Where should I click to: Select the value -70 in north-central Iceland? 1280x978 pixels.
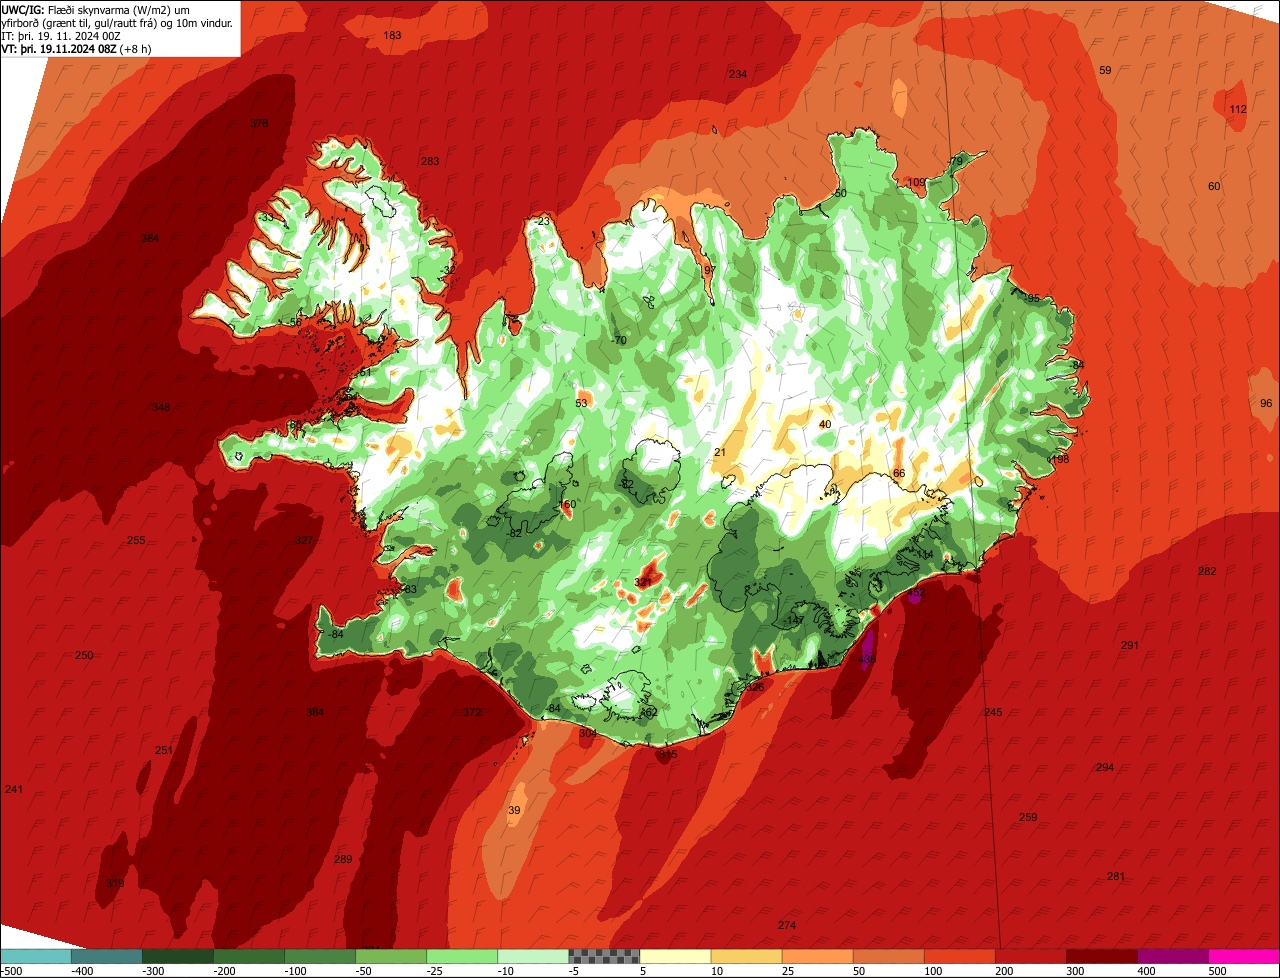[x=619, y=340]
